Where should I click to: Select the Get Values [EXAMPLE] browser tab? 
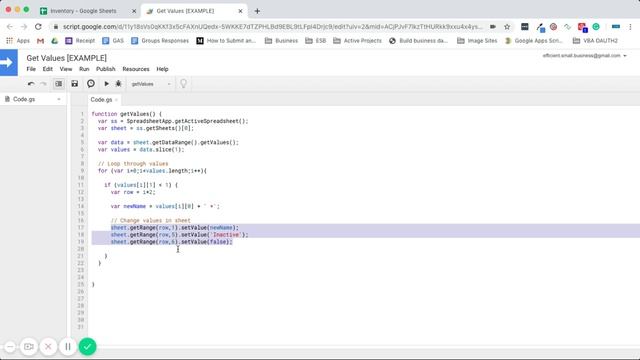tap(186, 11)
